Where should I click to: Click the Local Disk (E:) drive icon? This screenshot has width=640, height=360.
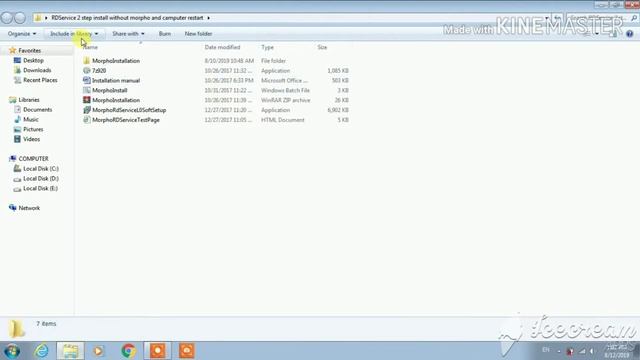[17, 189]
